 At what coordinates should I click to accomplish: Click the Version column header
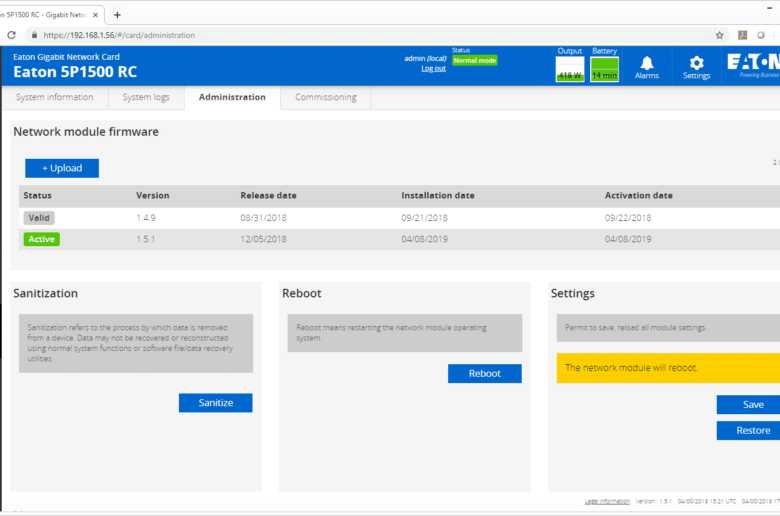pos(153,196)
